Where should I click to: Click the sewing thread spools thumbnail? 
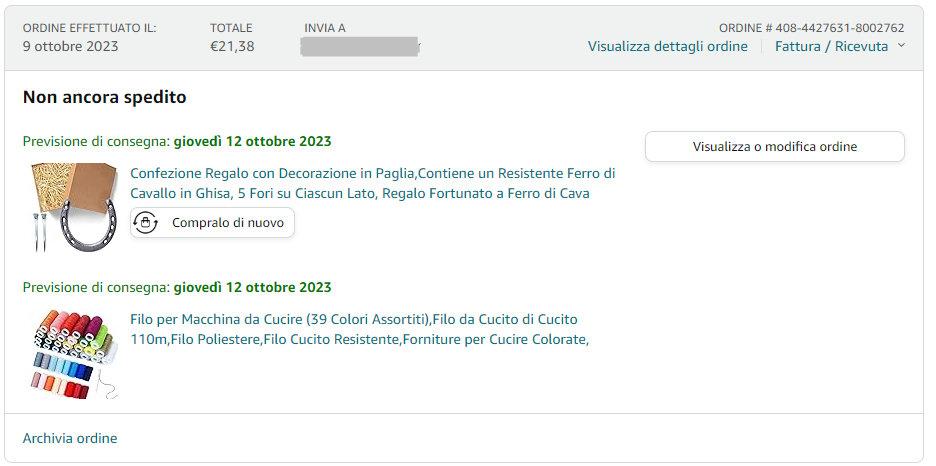point(69,354)
